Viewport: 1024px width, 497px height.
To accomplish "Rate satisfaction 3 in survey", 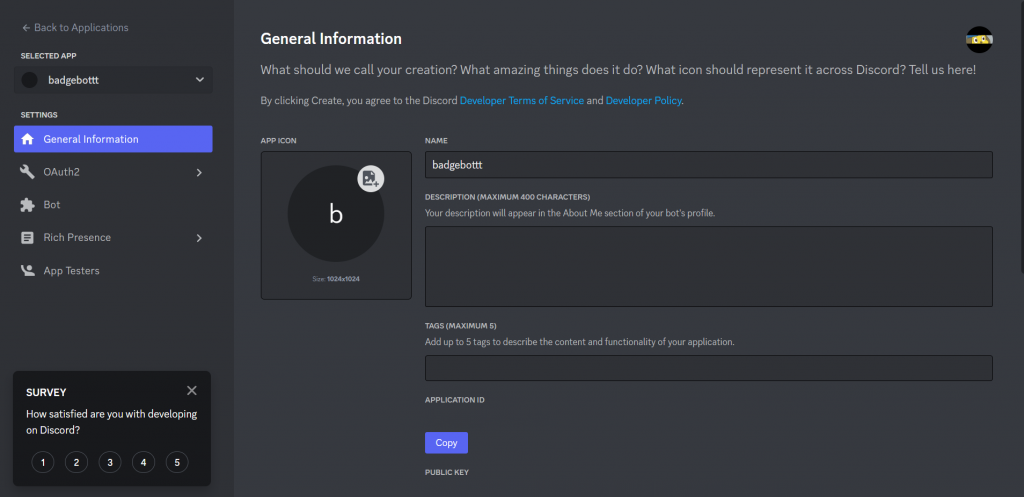I will pyautogui.click(x=110, y=463).
